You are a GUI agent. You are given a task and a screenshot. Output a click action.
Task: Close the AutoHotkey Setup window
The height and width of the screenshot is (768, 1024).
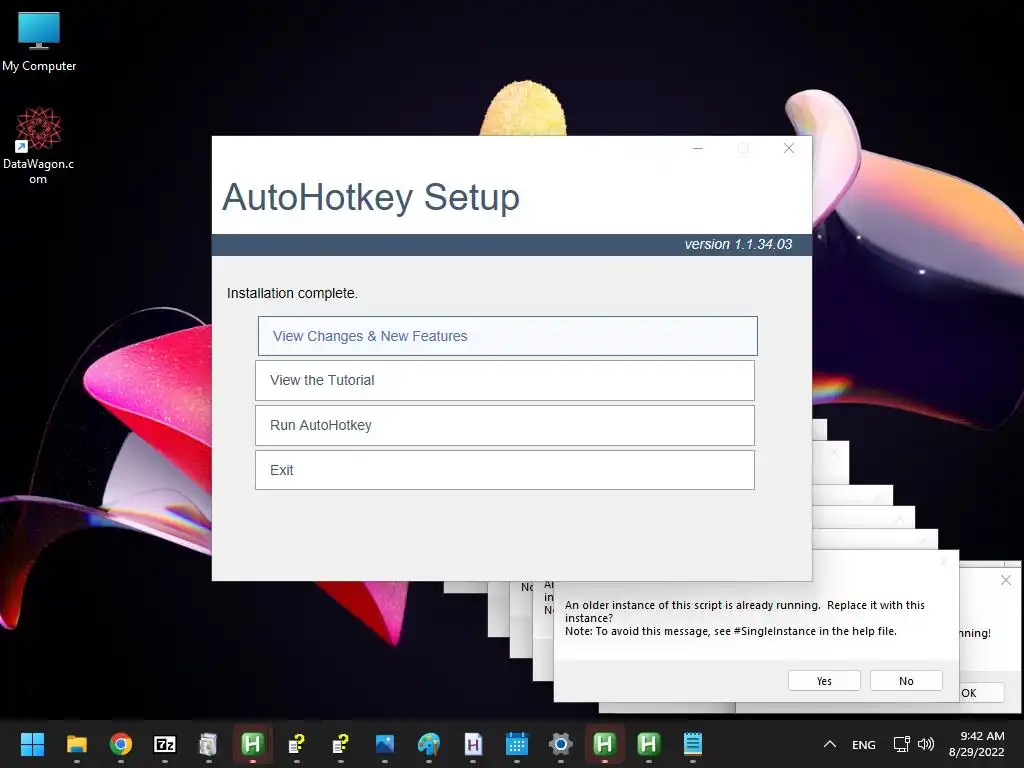click(x=789, y=148)
